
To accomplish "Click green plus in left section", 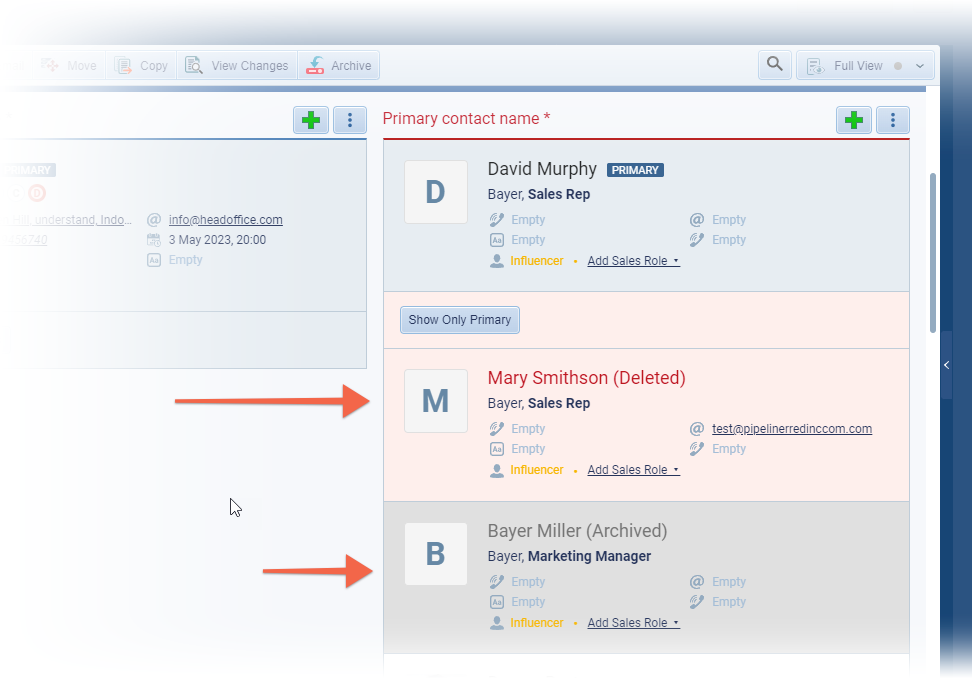I will click(x=311, y=120).
